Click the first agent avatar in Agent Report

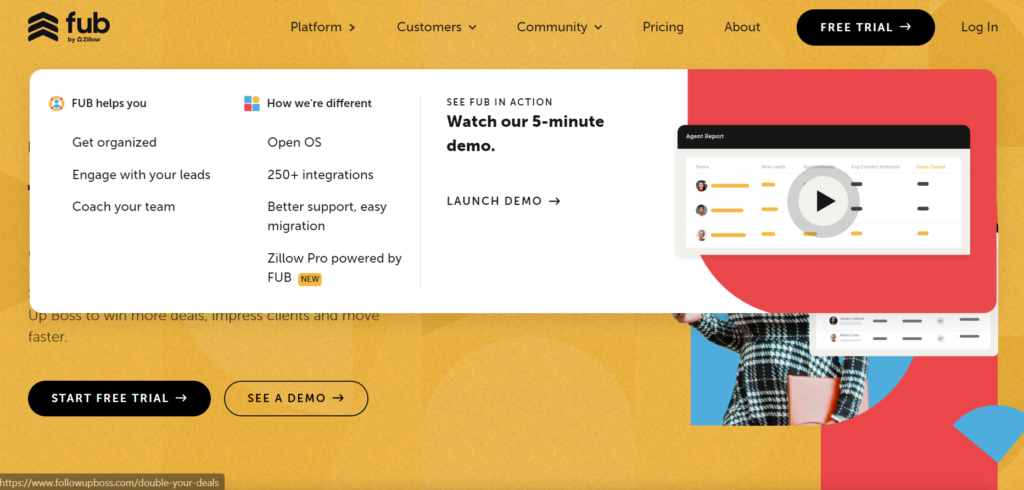tap(701, 186)
